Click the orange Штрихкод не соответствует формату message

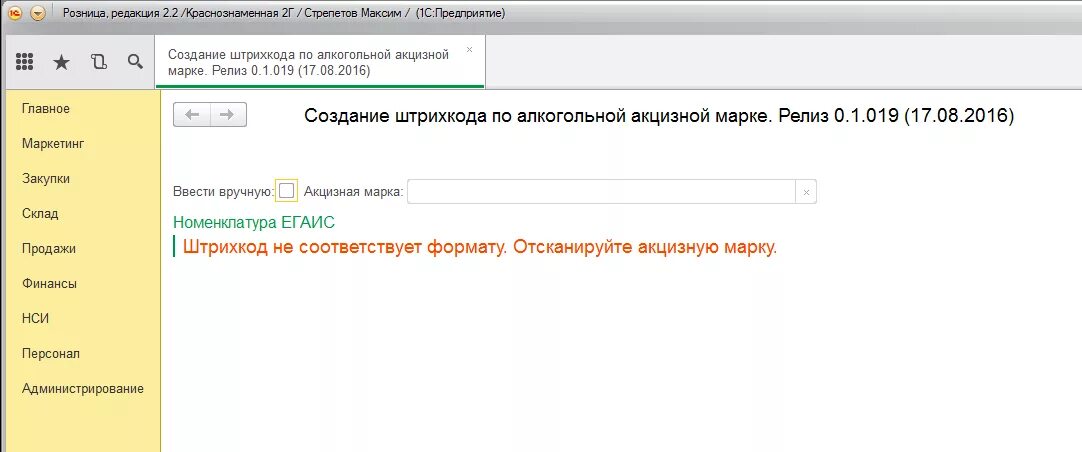coord(480,246)
